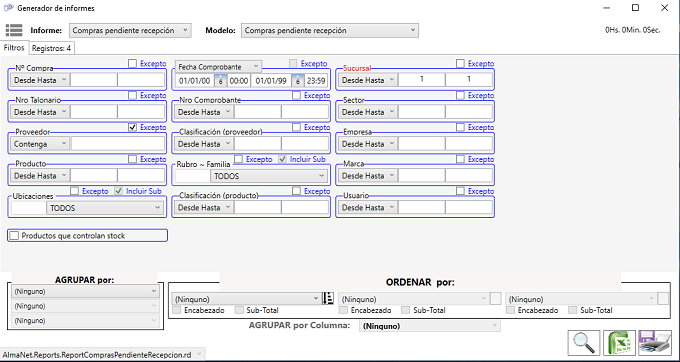Viewport: 680px width, 362px height.
Task: Open AGRUPAR por Columna dropdown
Action: 429,326
